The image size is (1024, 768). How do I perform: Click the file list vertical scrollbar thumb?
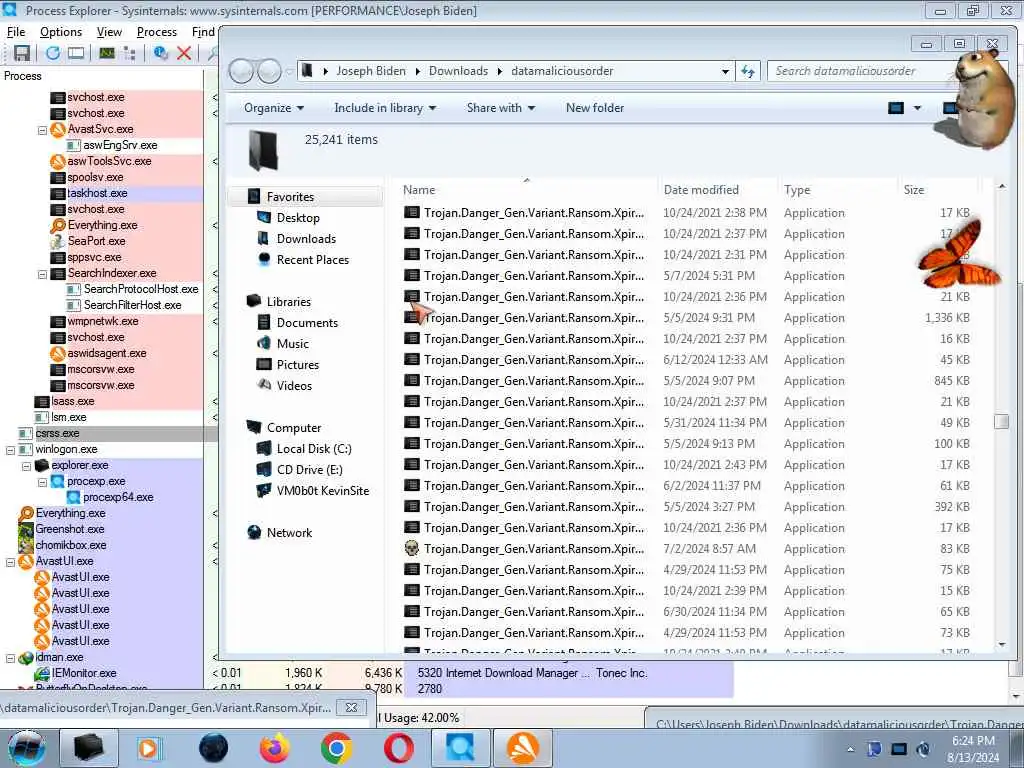[x=1001, y=422]
